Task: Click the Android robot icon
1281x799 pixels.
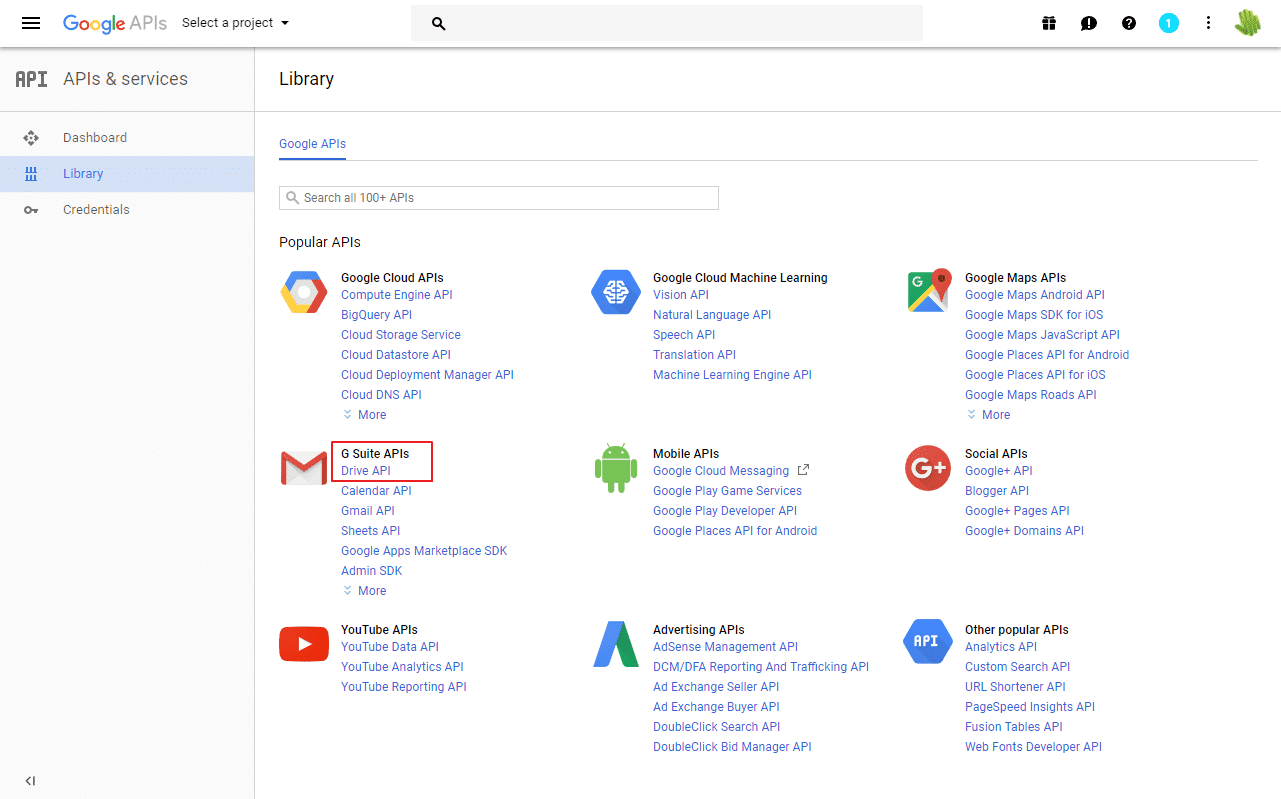Action: tap(616, 468)
